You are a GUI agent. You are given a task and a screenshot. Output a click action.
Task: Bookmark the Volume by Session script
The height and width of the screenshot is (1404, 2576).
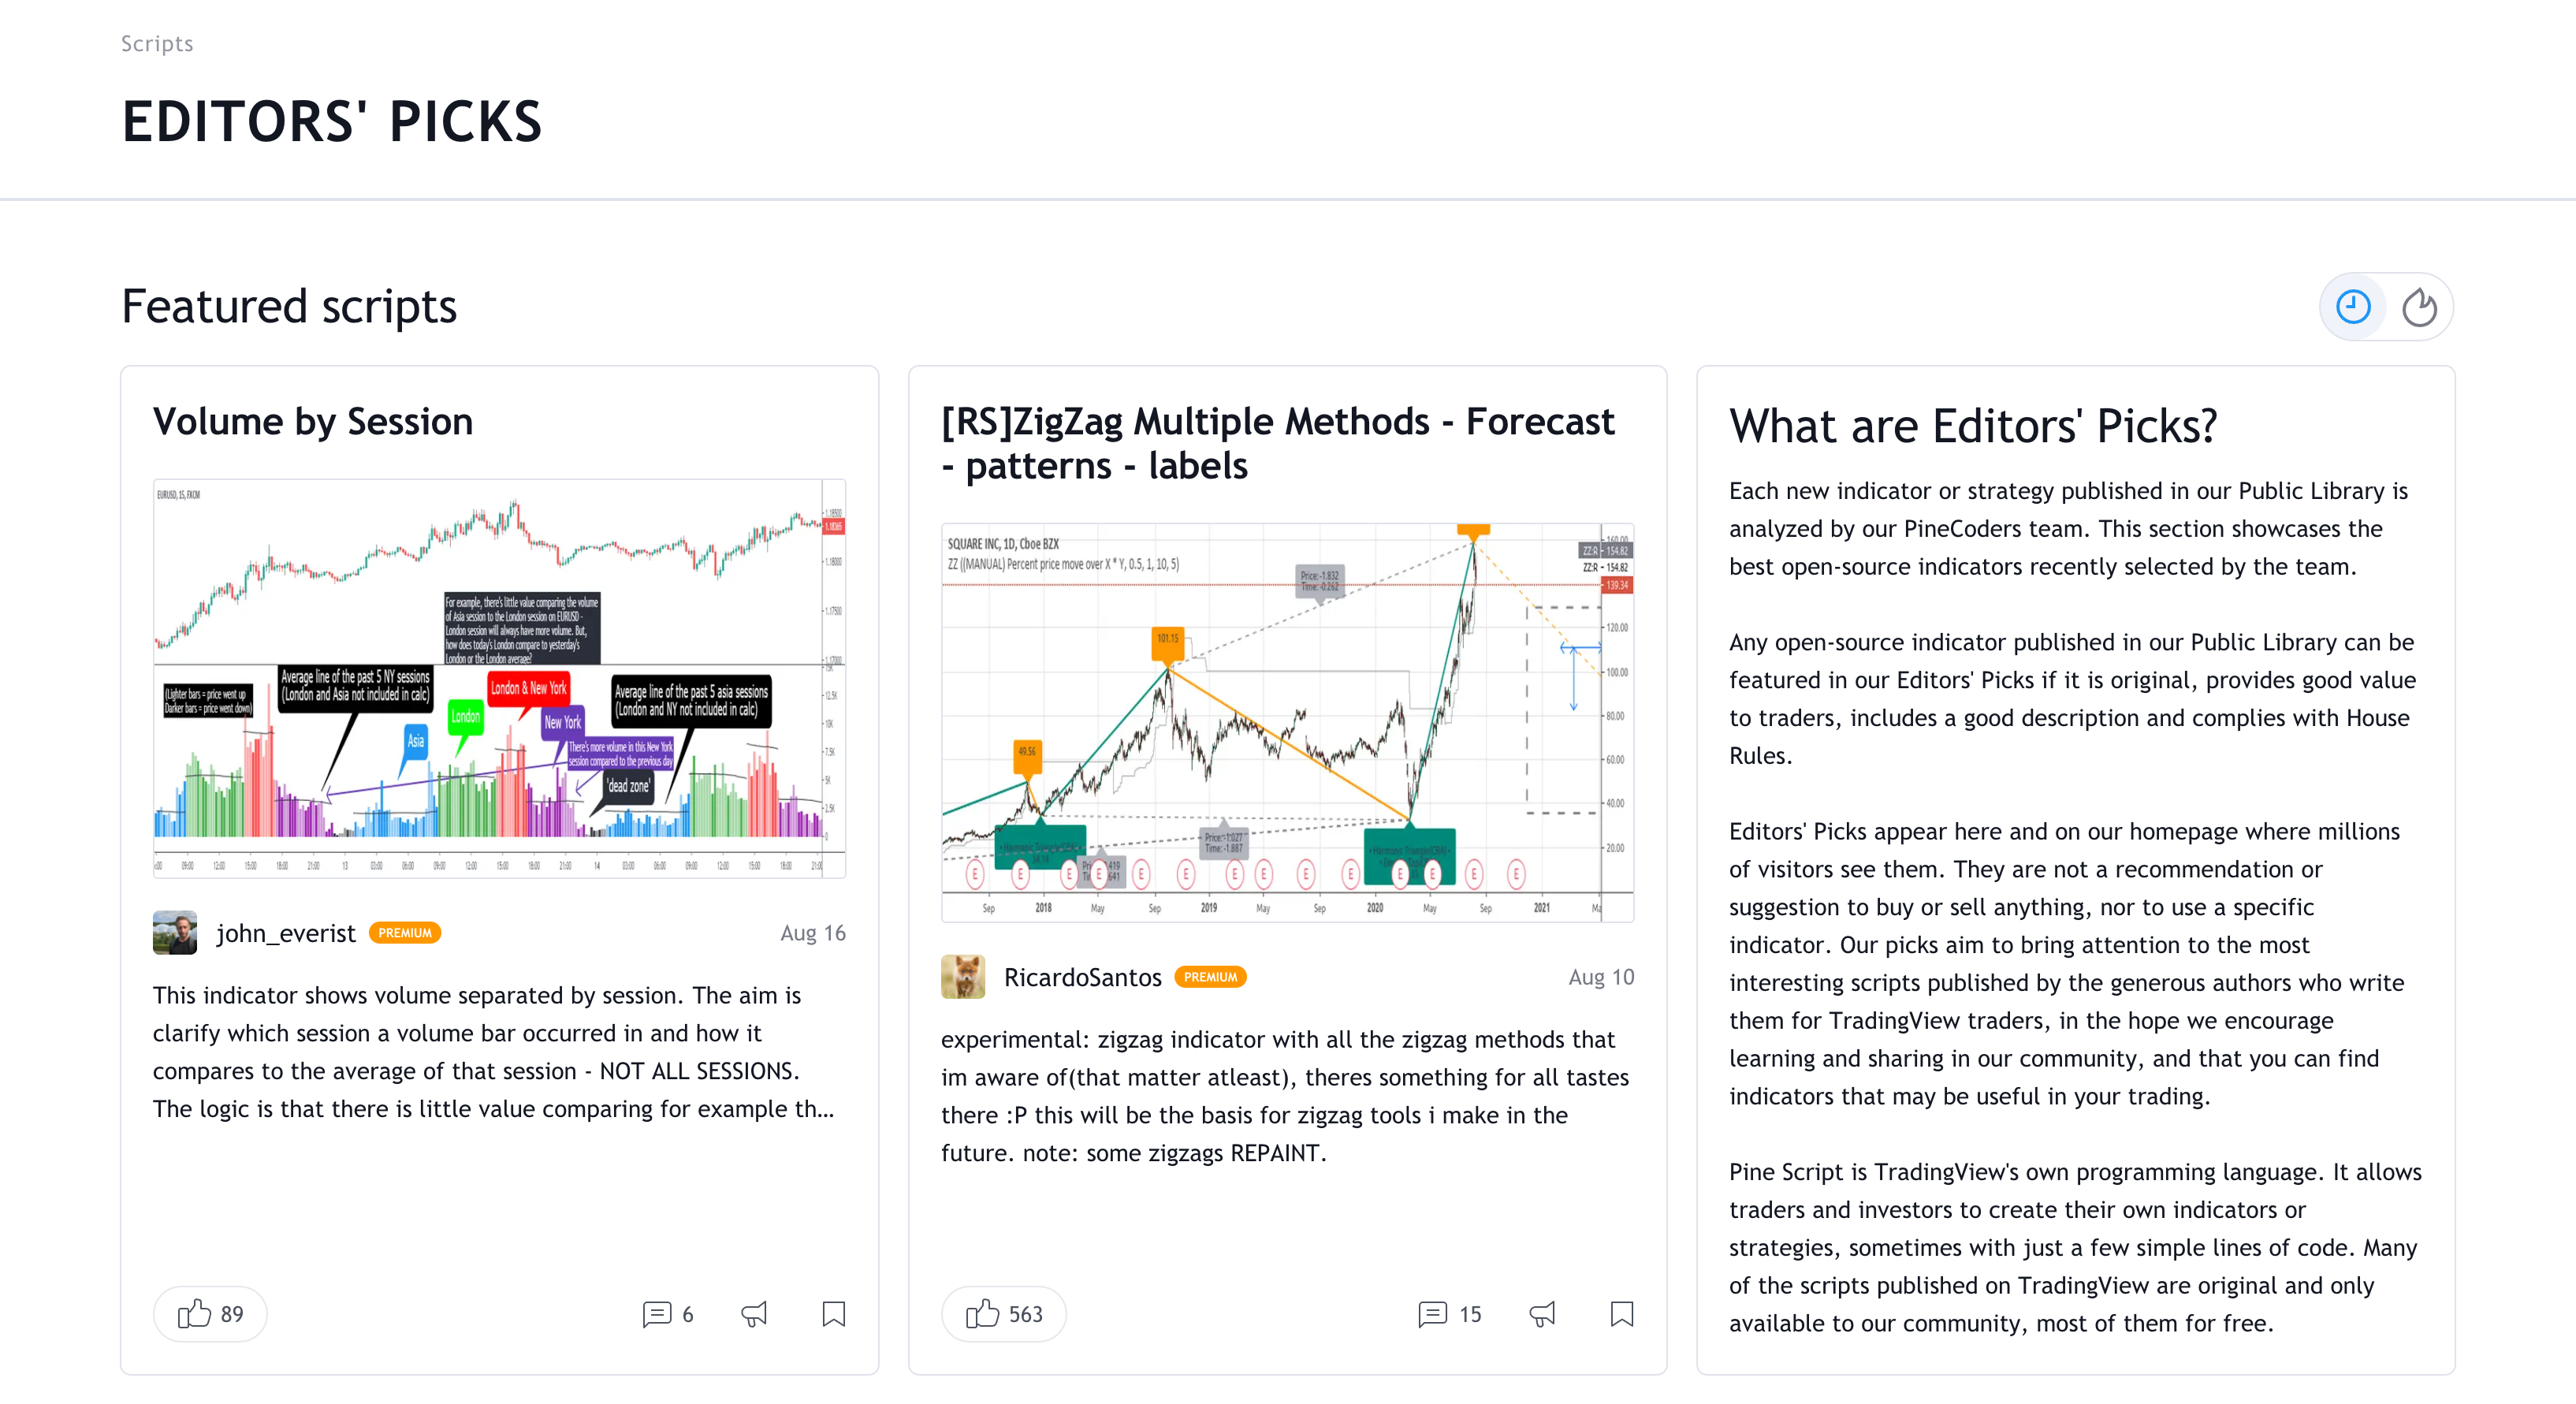point(833,1313)
